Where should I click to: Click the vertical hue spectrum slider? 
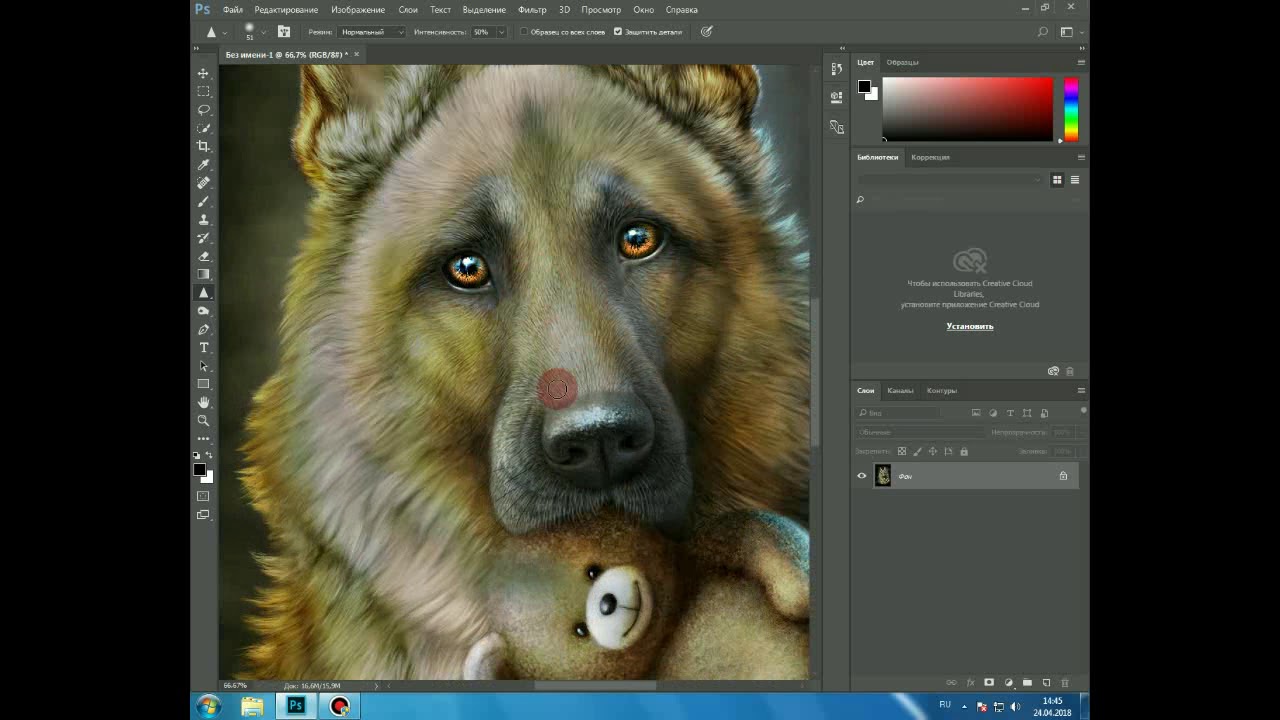[1071, 109]
